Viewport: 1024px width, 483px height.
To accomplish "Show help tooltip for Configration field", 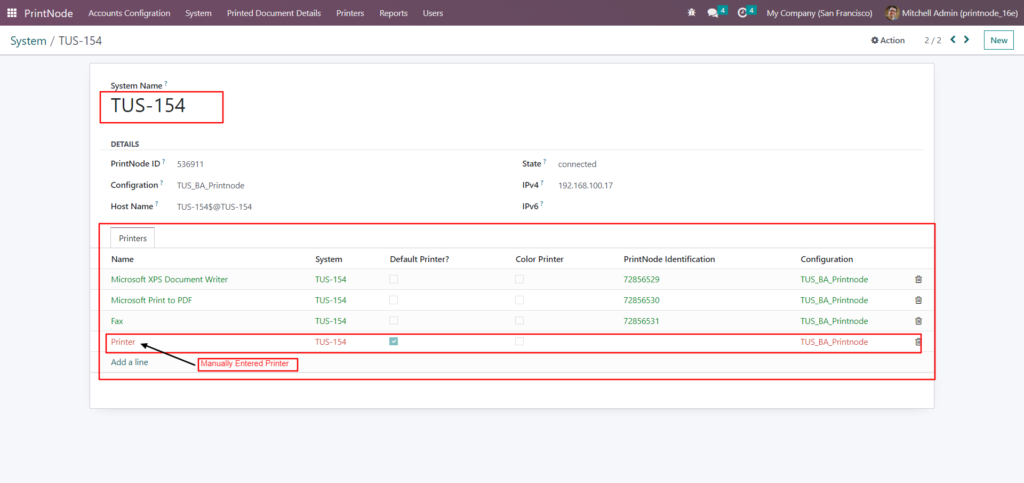I will 161,183.
